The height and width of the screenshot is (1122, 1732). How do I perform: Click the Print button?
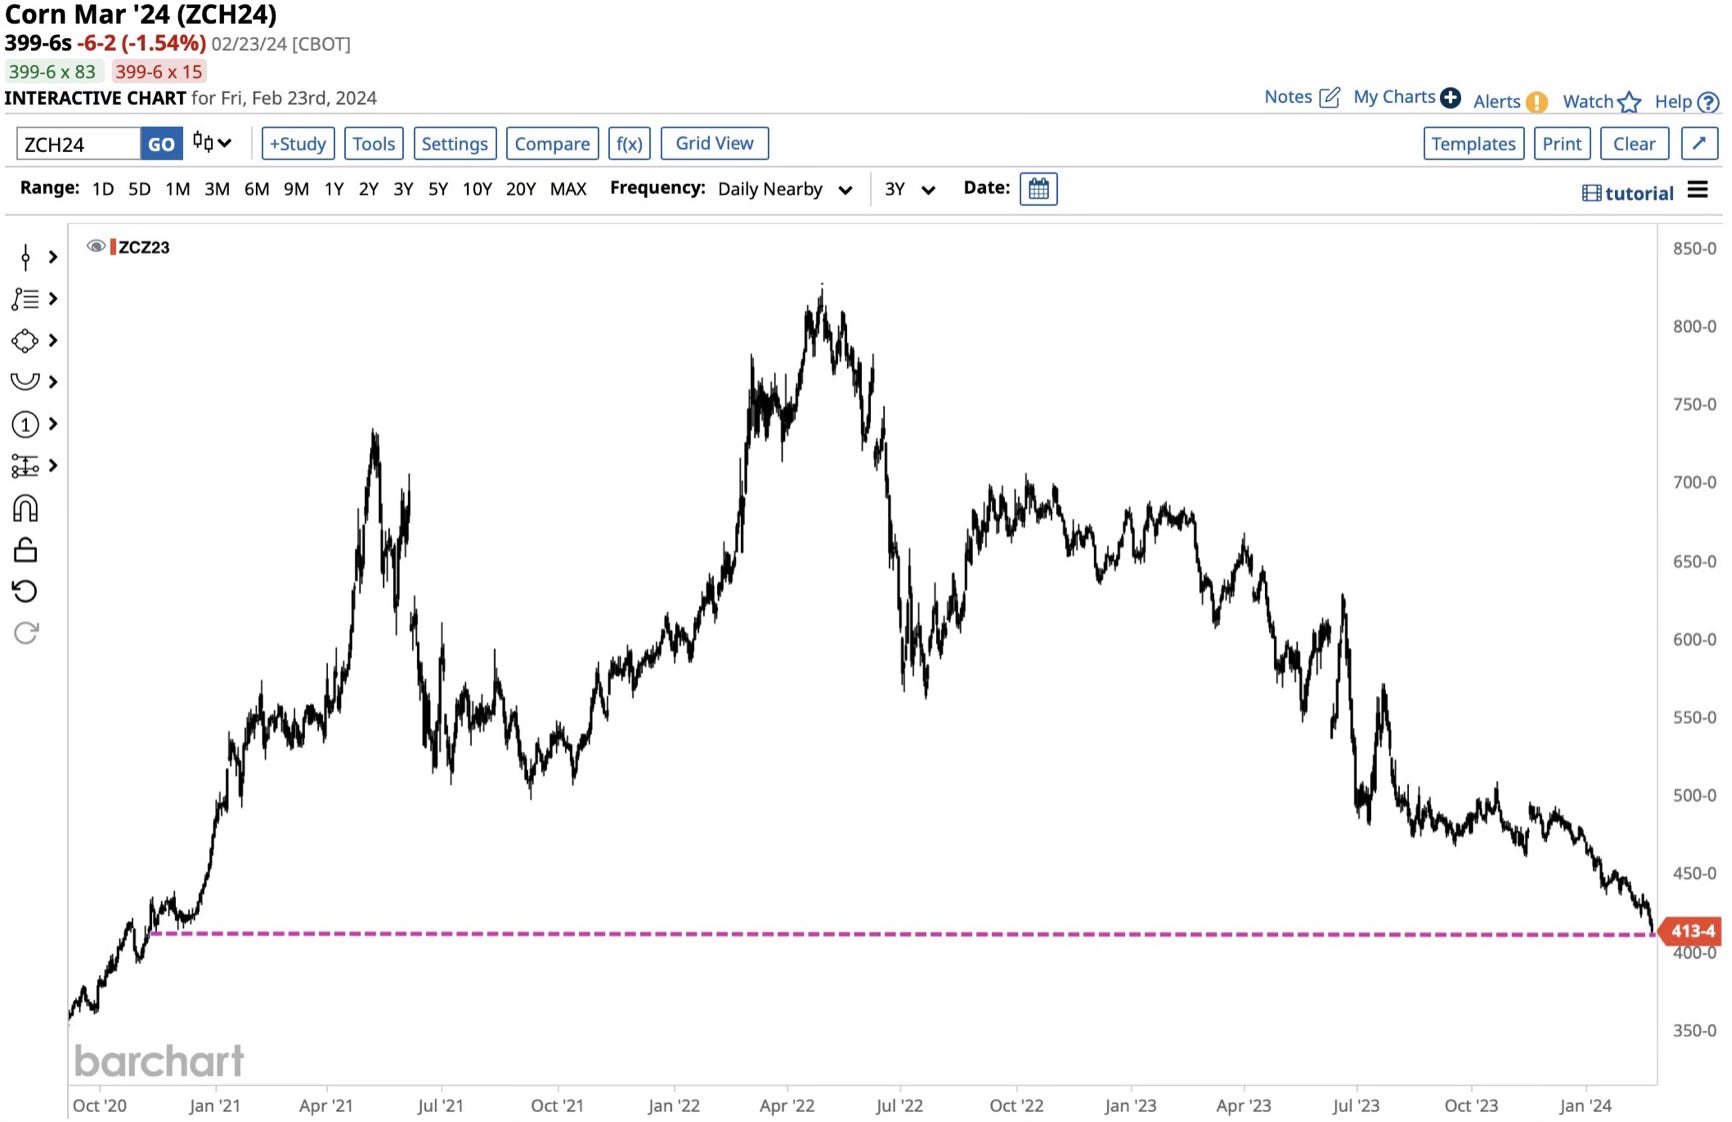pos(1562,143)
